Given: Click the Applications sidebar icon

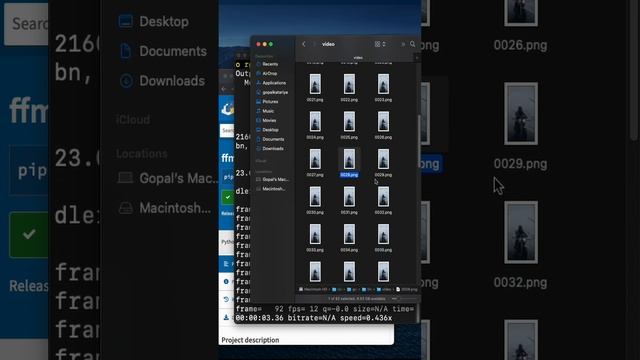Looking at the screenshot, I should click(258, 83).
